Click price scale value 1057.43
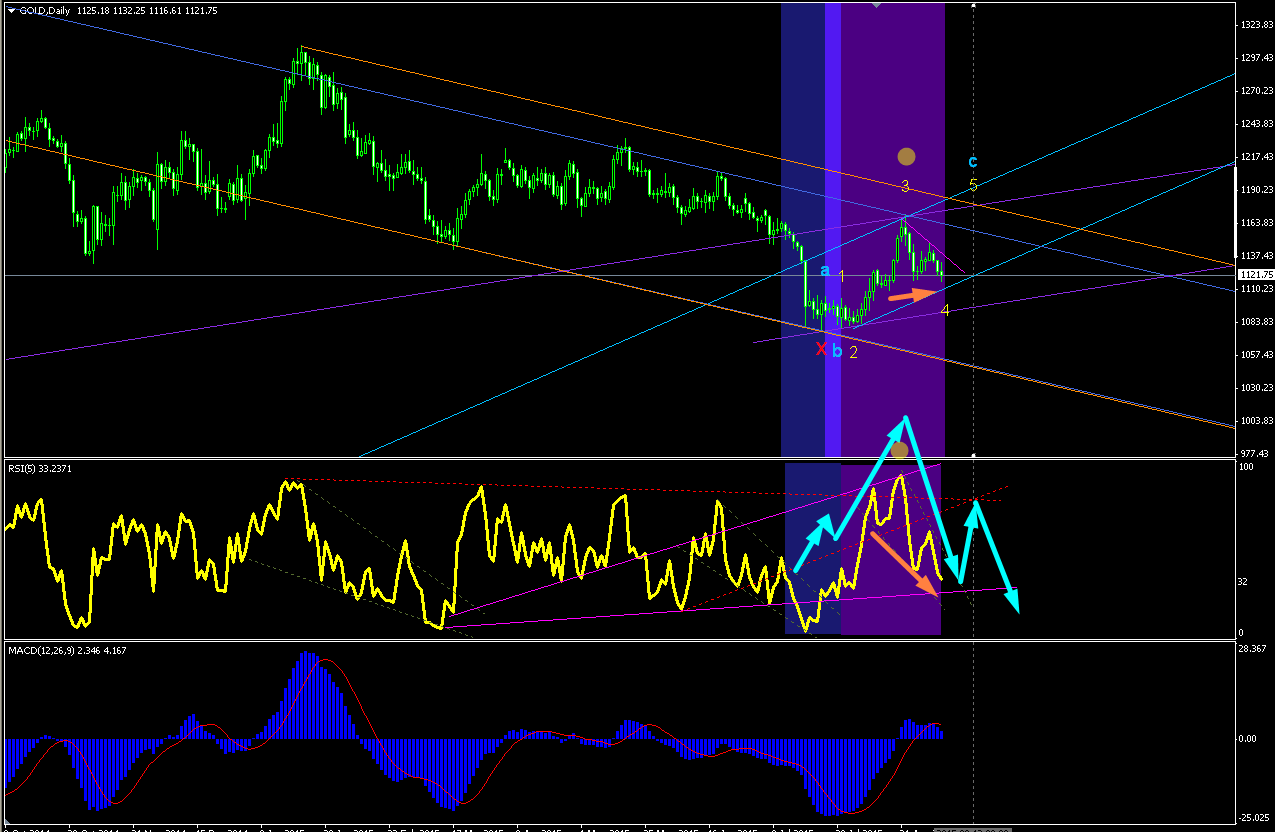Image resolution: width=1275 pixels, height=832 pixels. (1255, 355)
